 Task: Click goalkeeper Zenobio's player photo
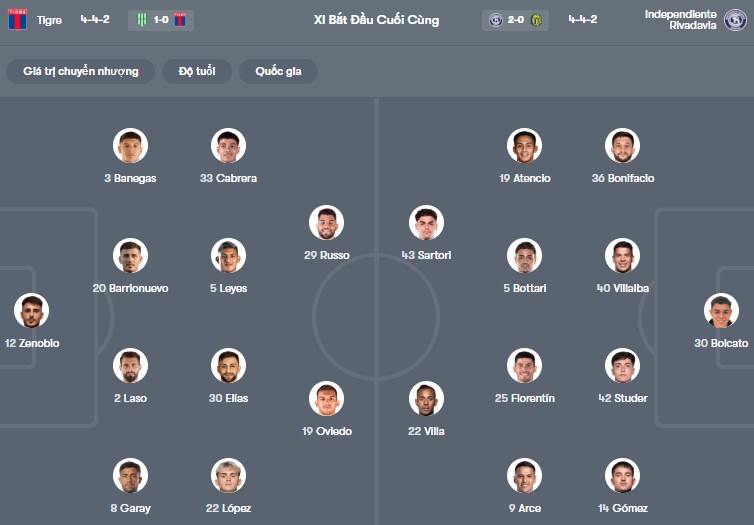(31, 310)
